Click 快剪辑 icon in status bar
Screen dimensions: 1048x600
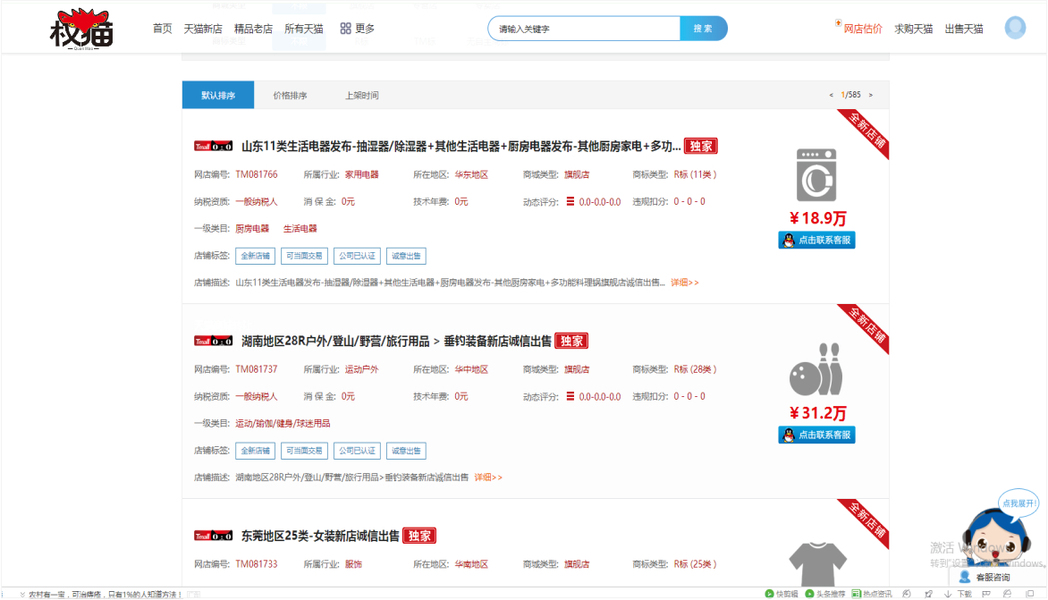[769, 594]
